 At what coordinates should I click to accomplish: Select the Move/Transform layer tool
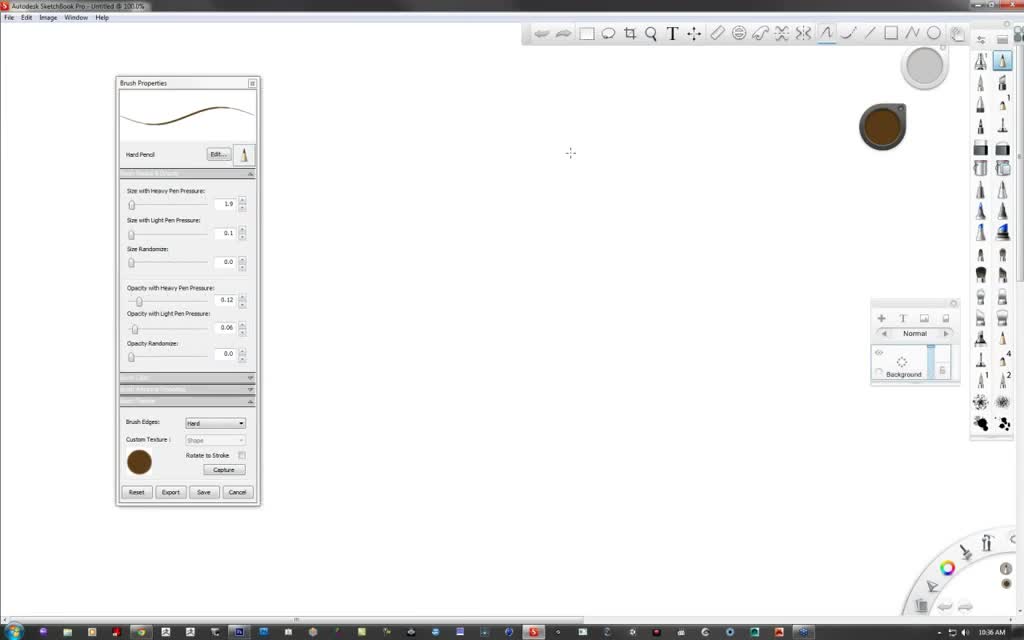point(694,33)
